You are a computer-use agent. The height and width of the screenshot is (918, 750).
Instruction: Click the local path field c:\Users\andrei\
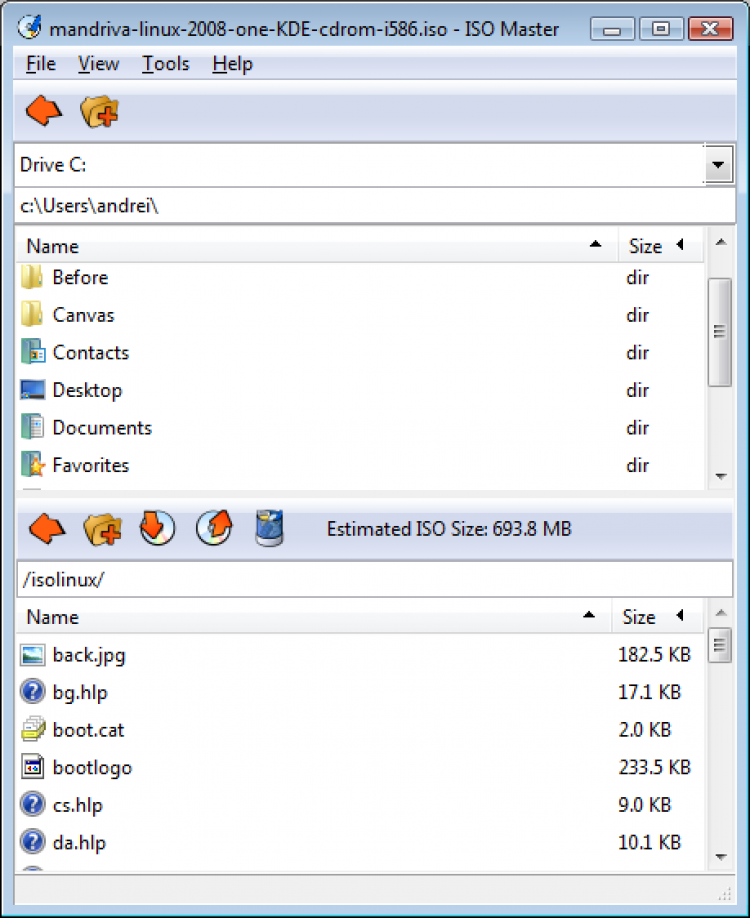[x=374, y=206]
